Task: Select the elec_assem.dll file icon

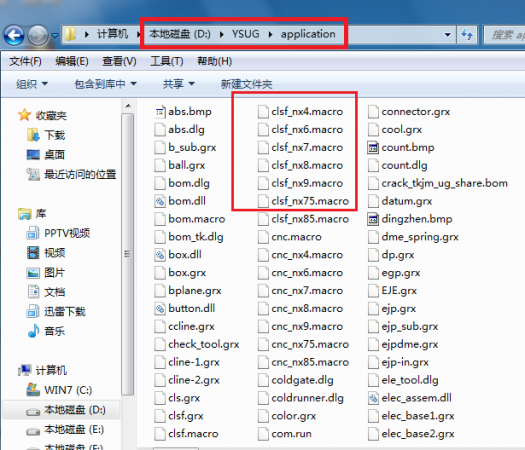Action: (x=373, y=398)
